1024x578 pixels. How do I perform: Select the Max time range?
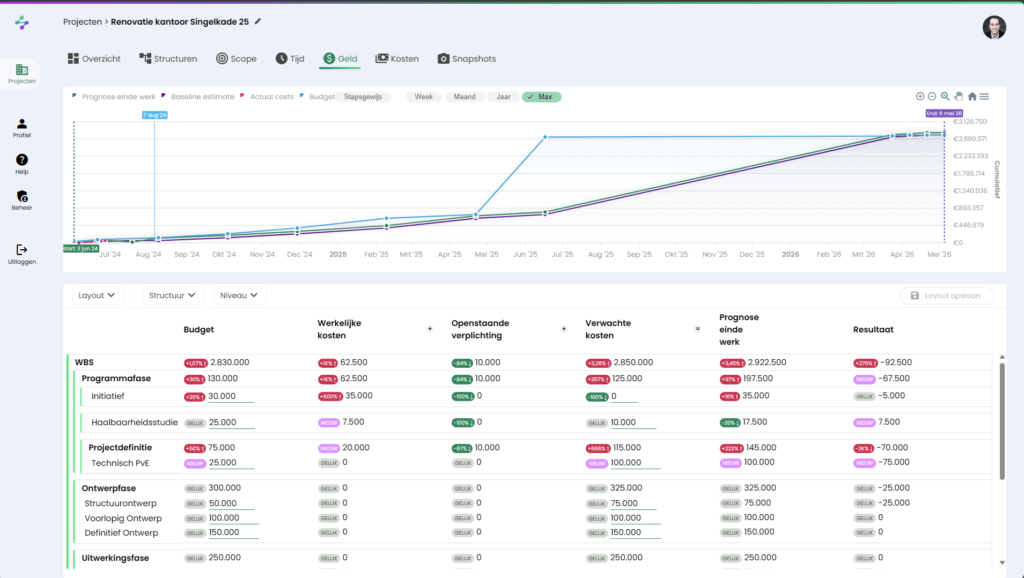541,97
